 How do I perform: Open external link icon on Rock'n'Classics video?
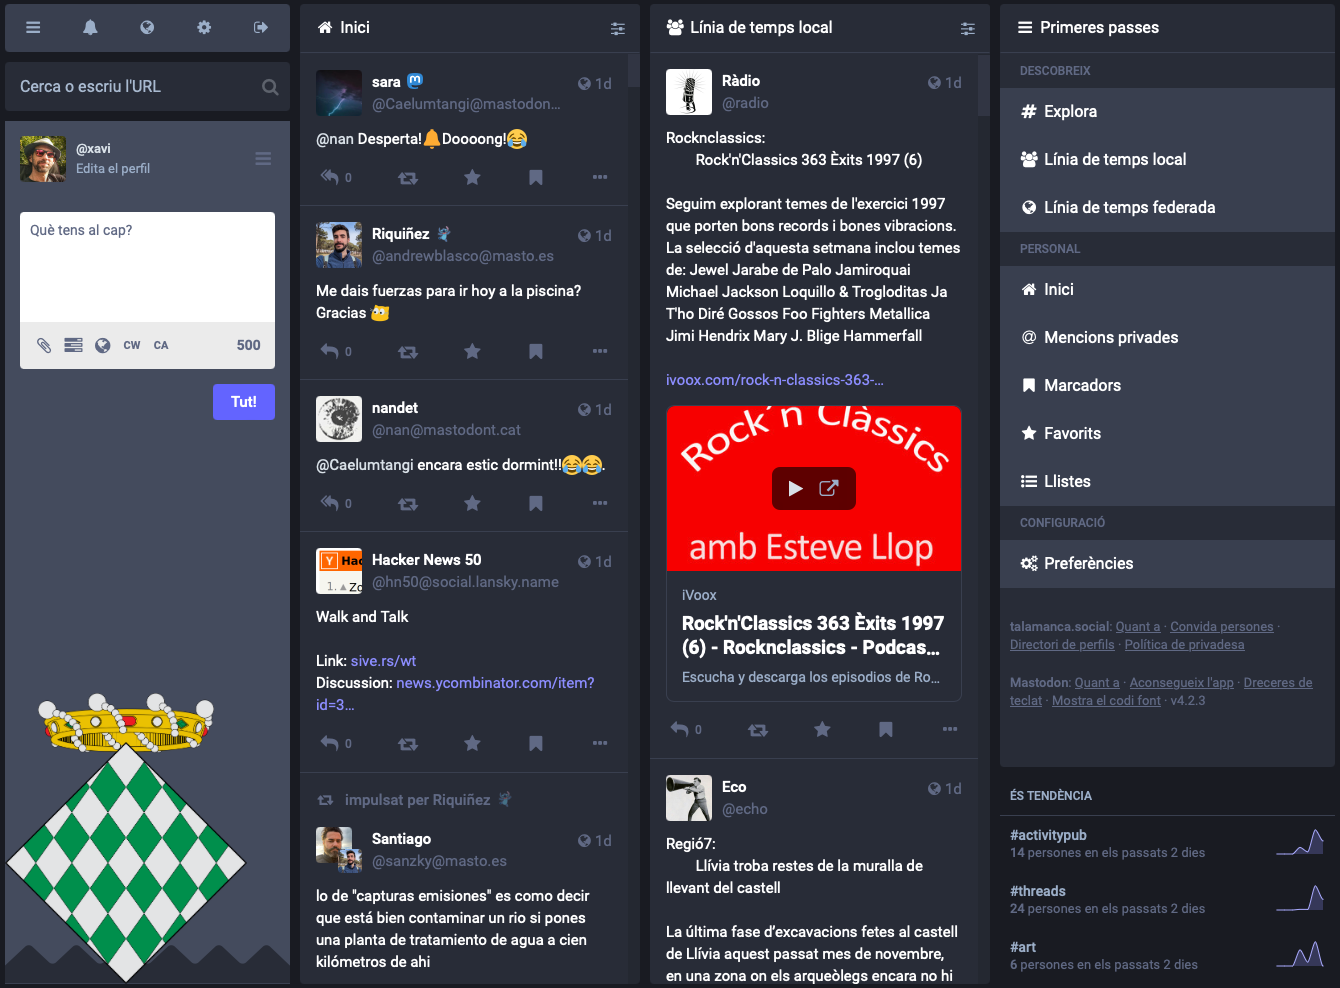pyautogui.click(x=829, y=488)
